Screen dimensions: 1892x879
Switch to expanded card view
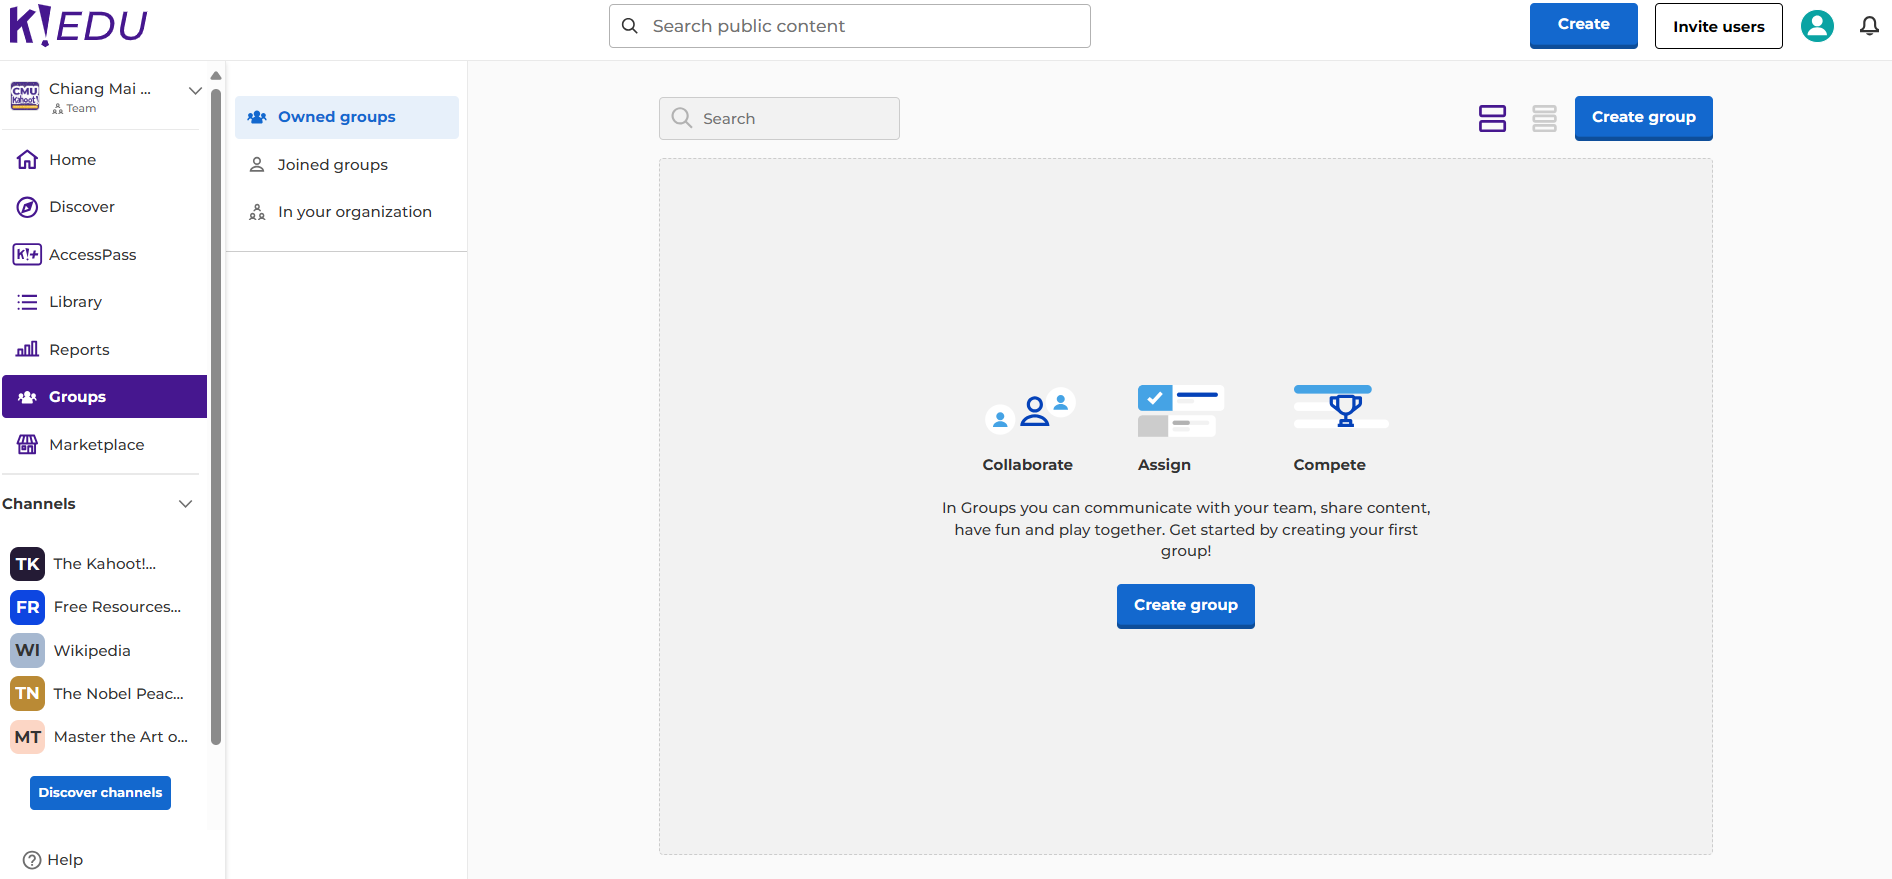coord(1492,119)
